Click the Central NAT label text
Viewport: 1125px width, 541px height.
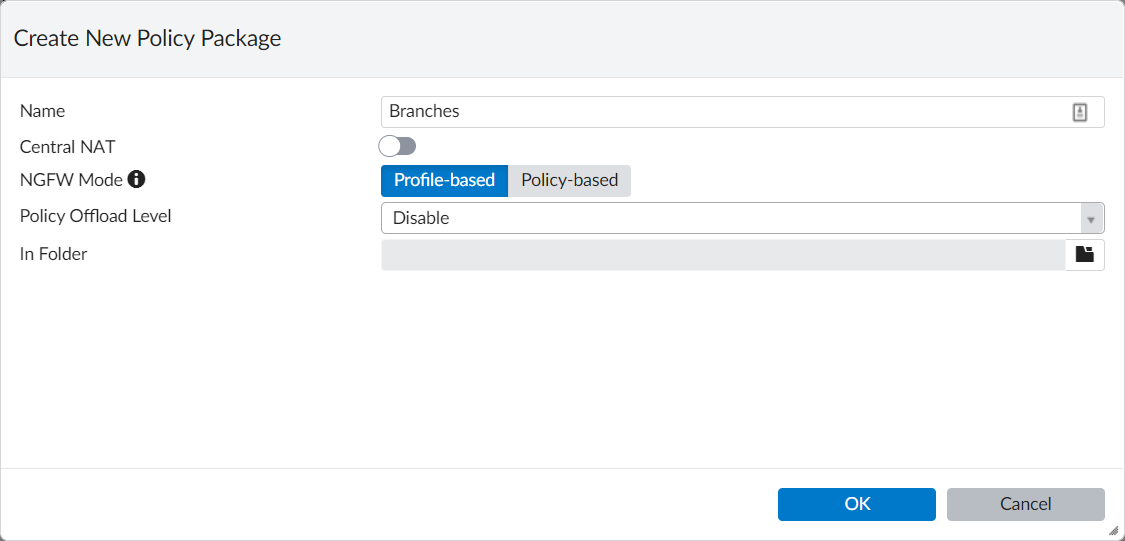point(68,147)
